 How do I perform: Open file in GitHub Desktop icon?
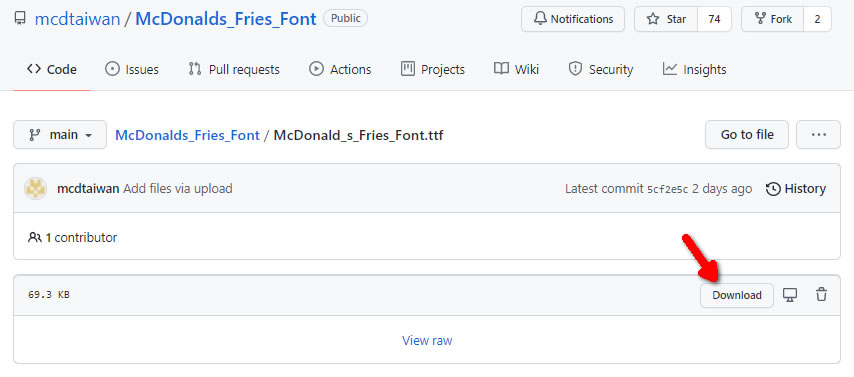pyautogui.click(x=790, y=295)
